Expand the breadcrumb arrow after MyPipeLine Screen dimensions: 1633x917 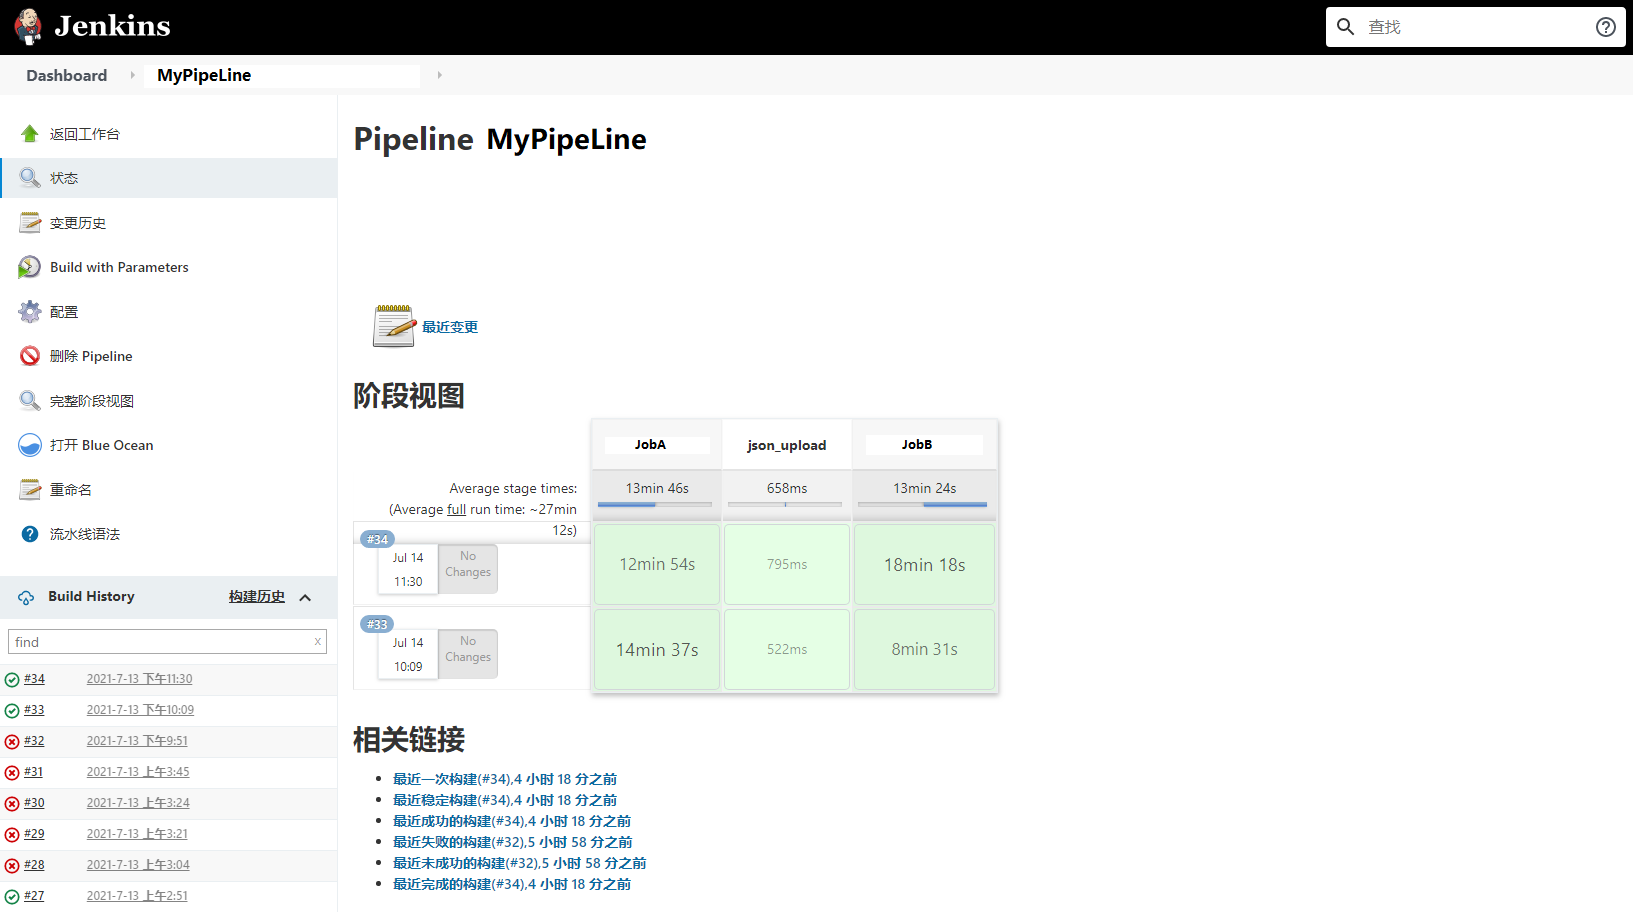click(x=438, y=75)
